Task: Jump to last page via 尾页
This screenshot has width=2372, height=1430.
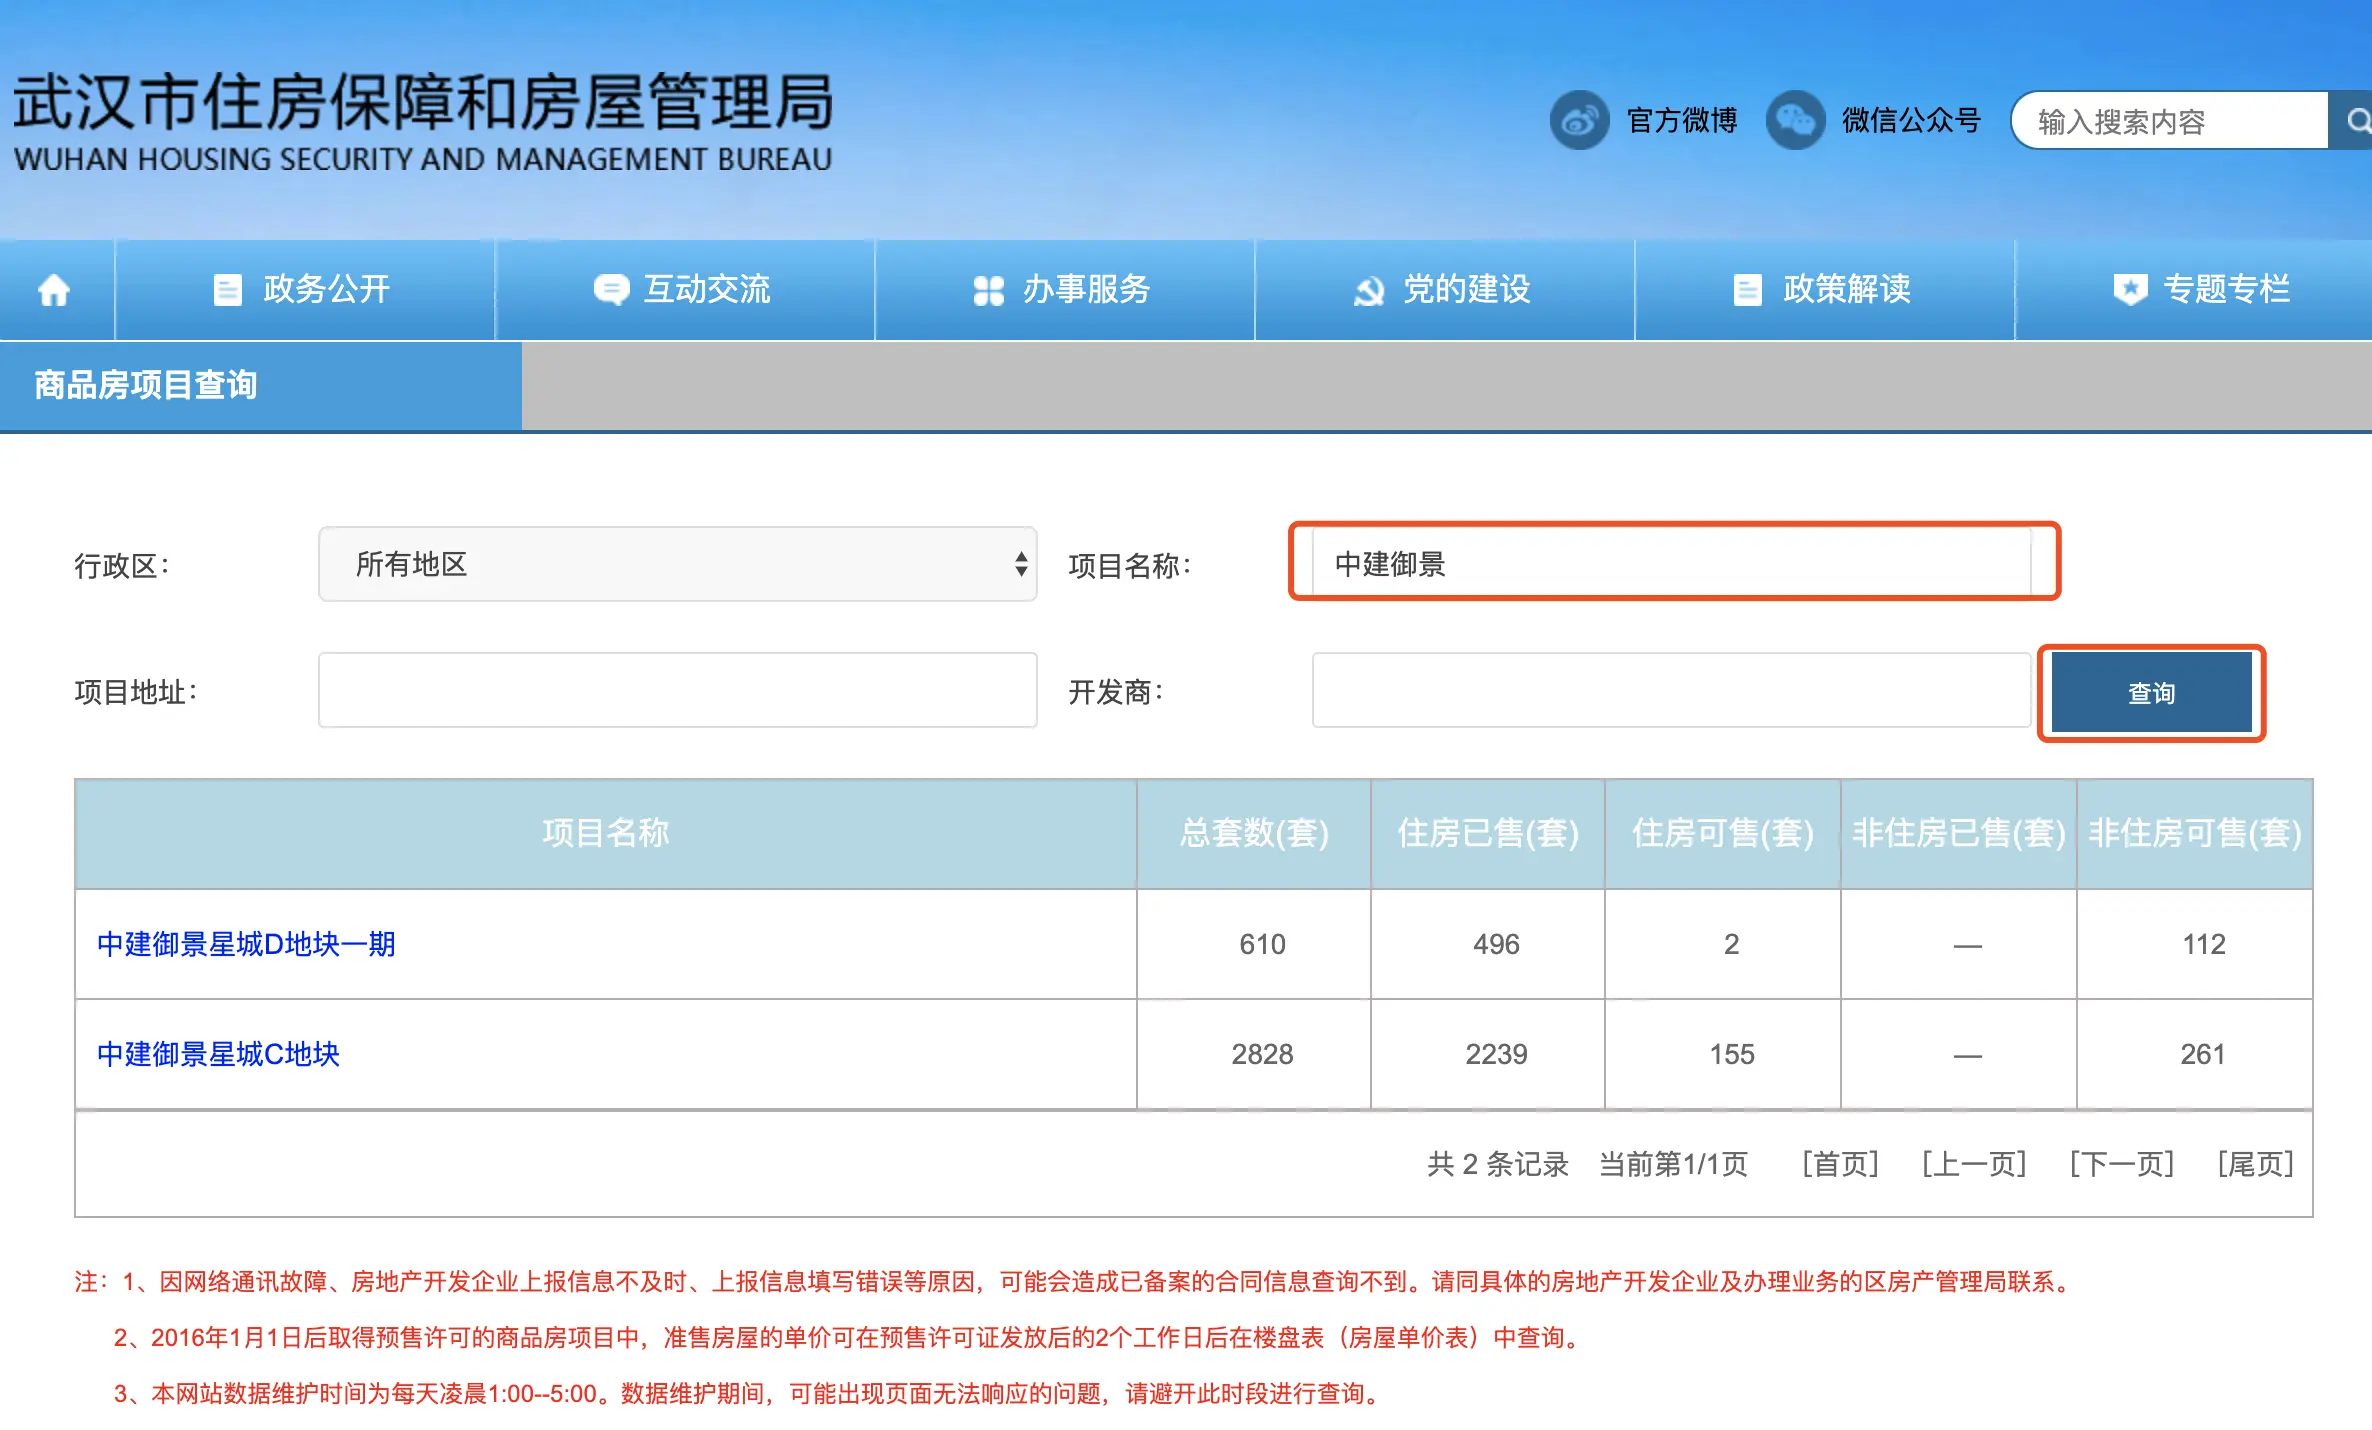Action: coord(2255,1164)
